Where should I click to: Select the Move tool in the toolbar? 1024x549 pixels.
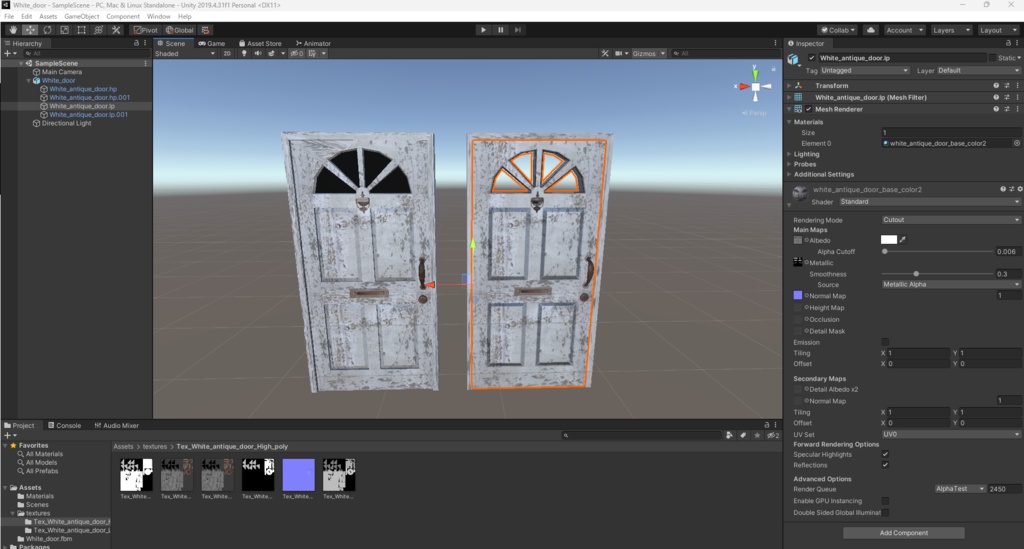[30, 30]
